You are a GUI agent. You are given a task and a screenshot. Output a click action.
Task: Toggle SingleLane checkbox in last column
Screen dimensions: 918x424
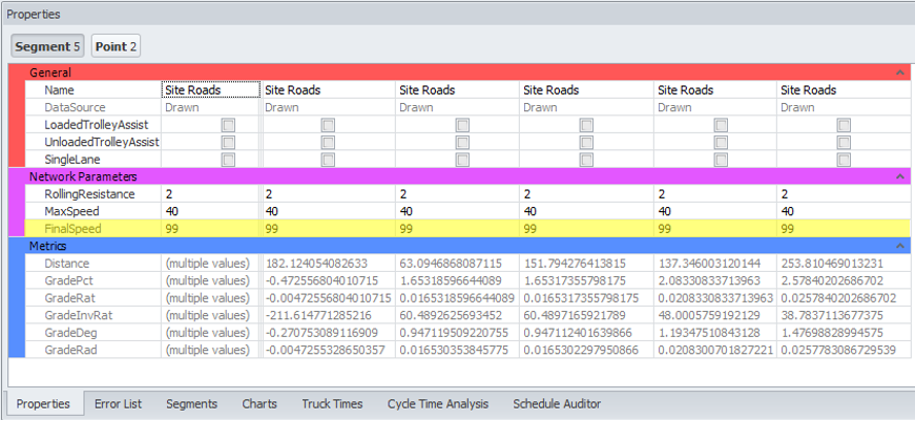(x=844, y=159)
